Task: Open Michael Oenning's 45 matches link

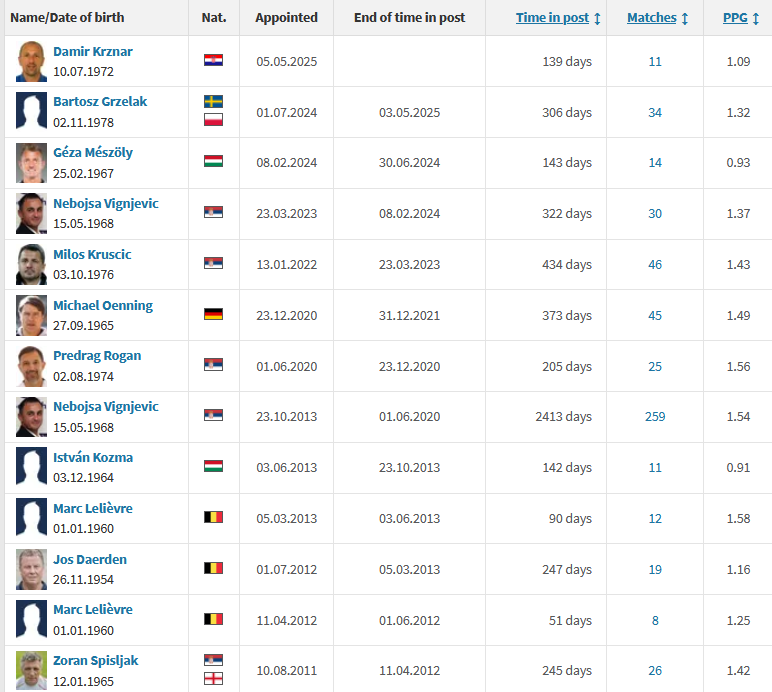Action: [x=655, y=315]
